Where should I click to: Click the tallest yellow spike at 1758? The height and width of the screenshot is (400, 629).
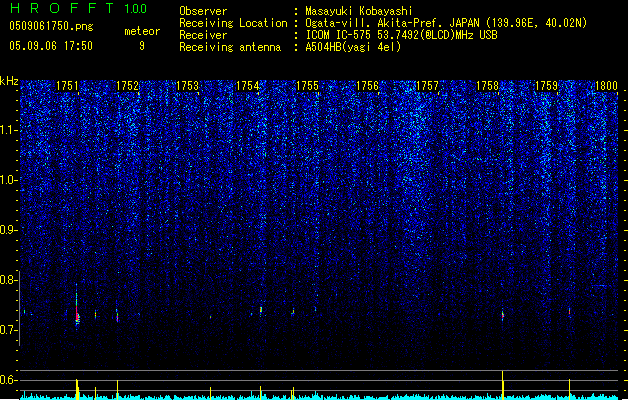[503, 385]
